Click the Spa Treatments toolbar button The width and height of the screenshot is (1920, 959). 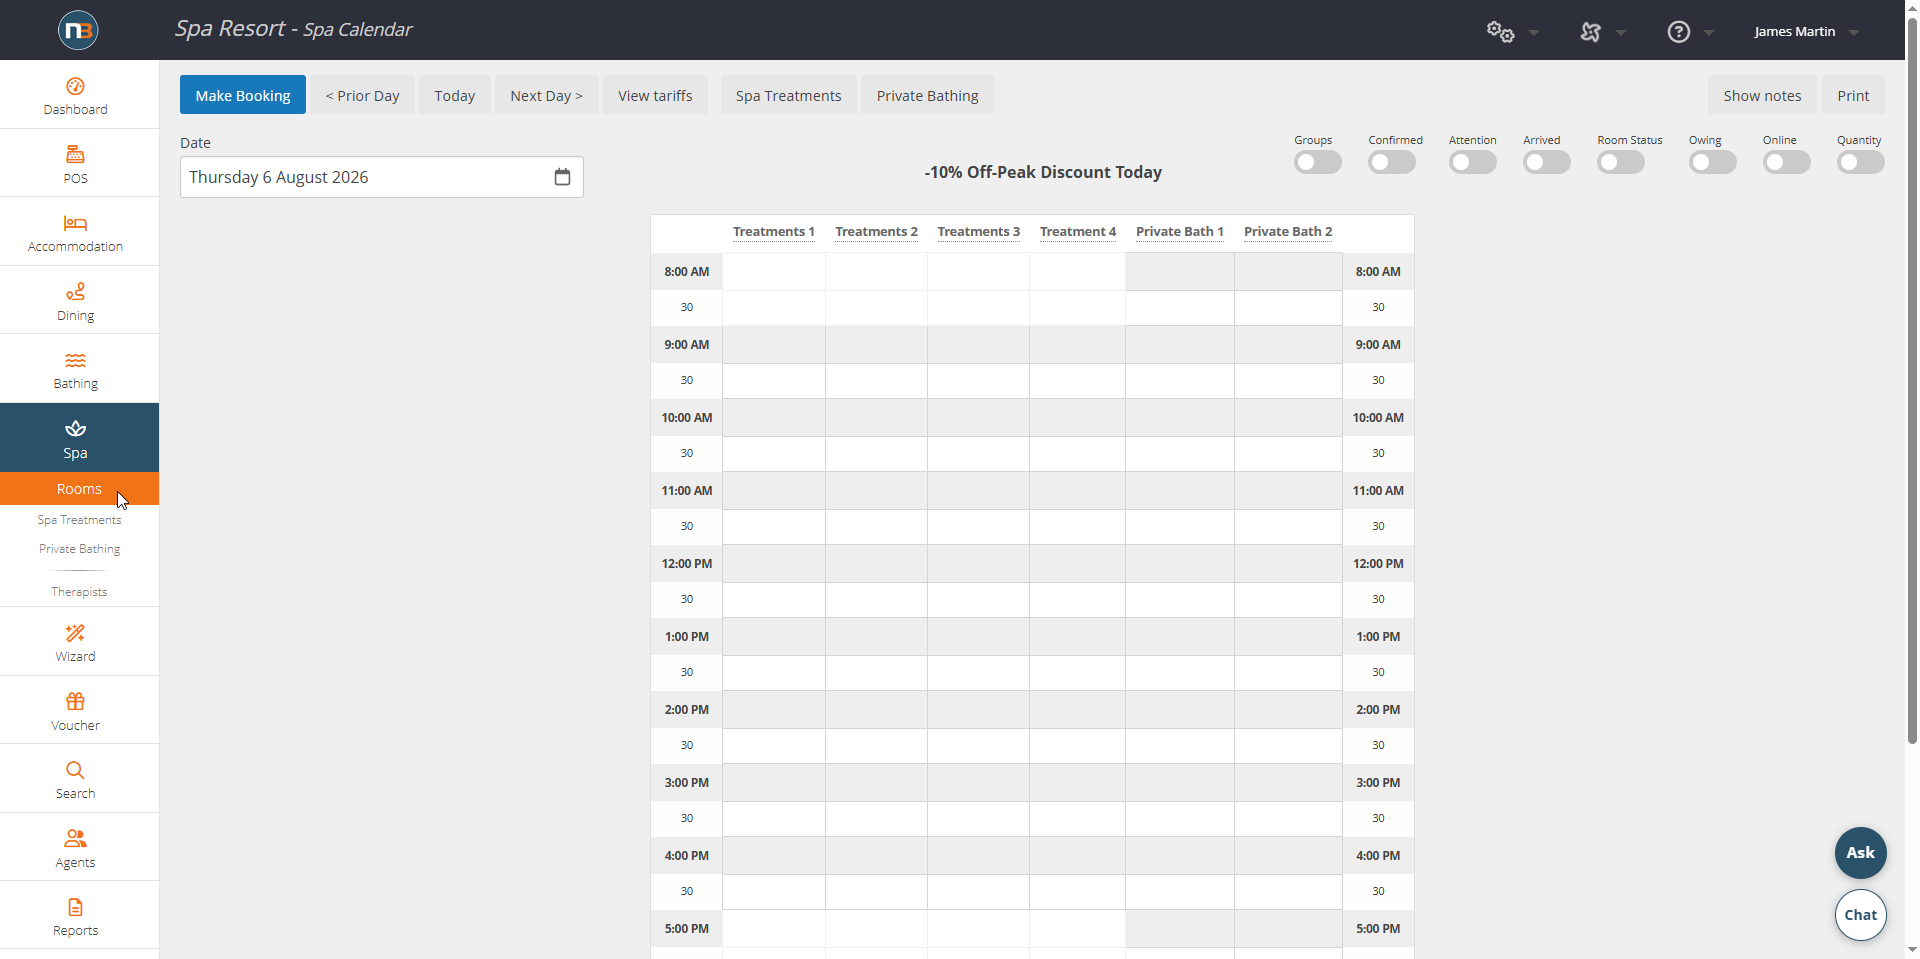pos(788,95)
